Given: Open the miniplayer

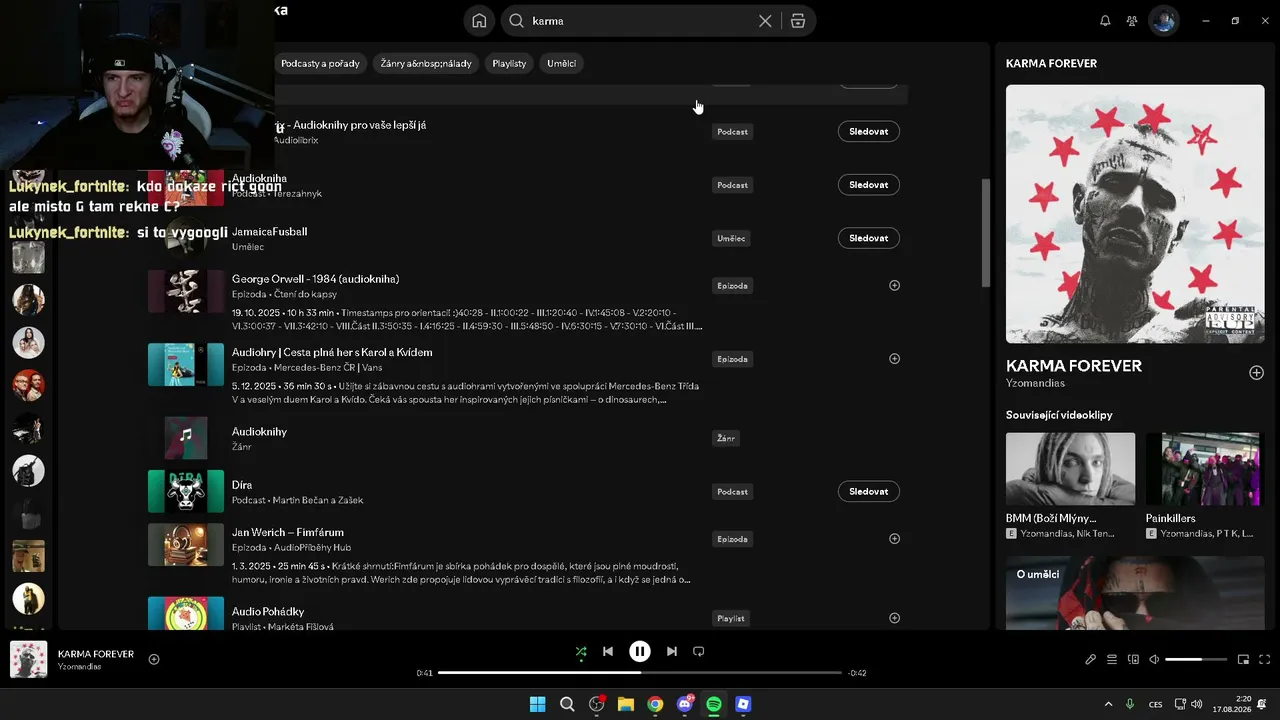Looking at the screenshot, I should point(1243,659).
